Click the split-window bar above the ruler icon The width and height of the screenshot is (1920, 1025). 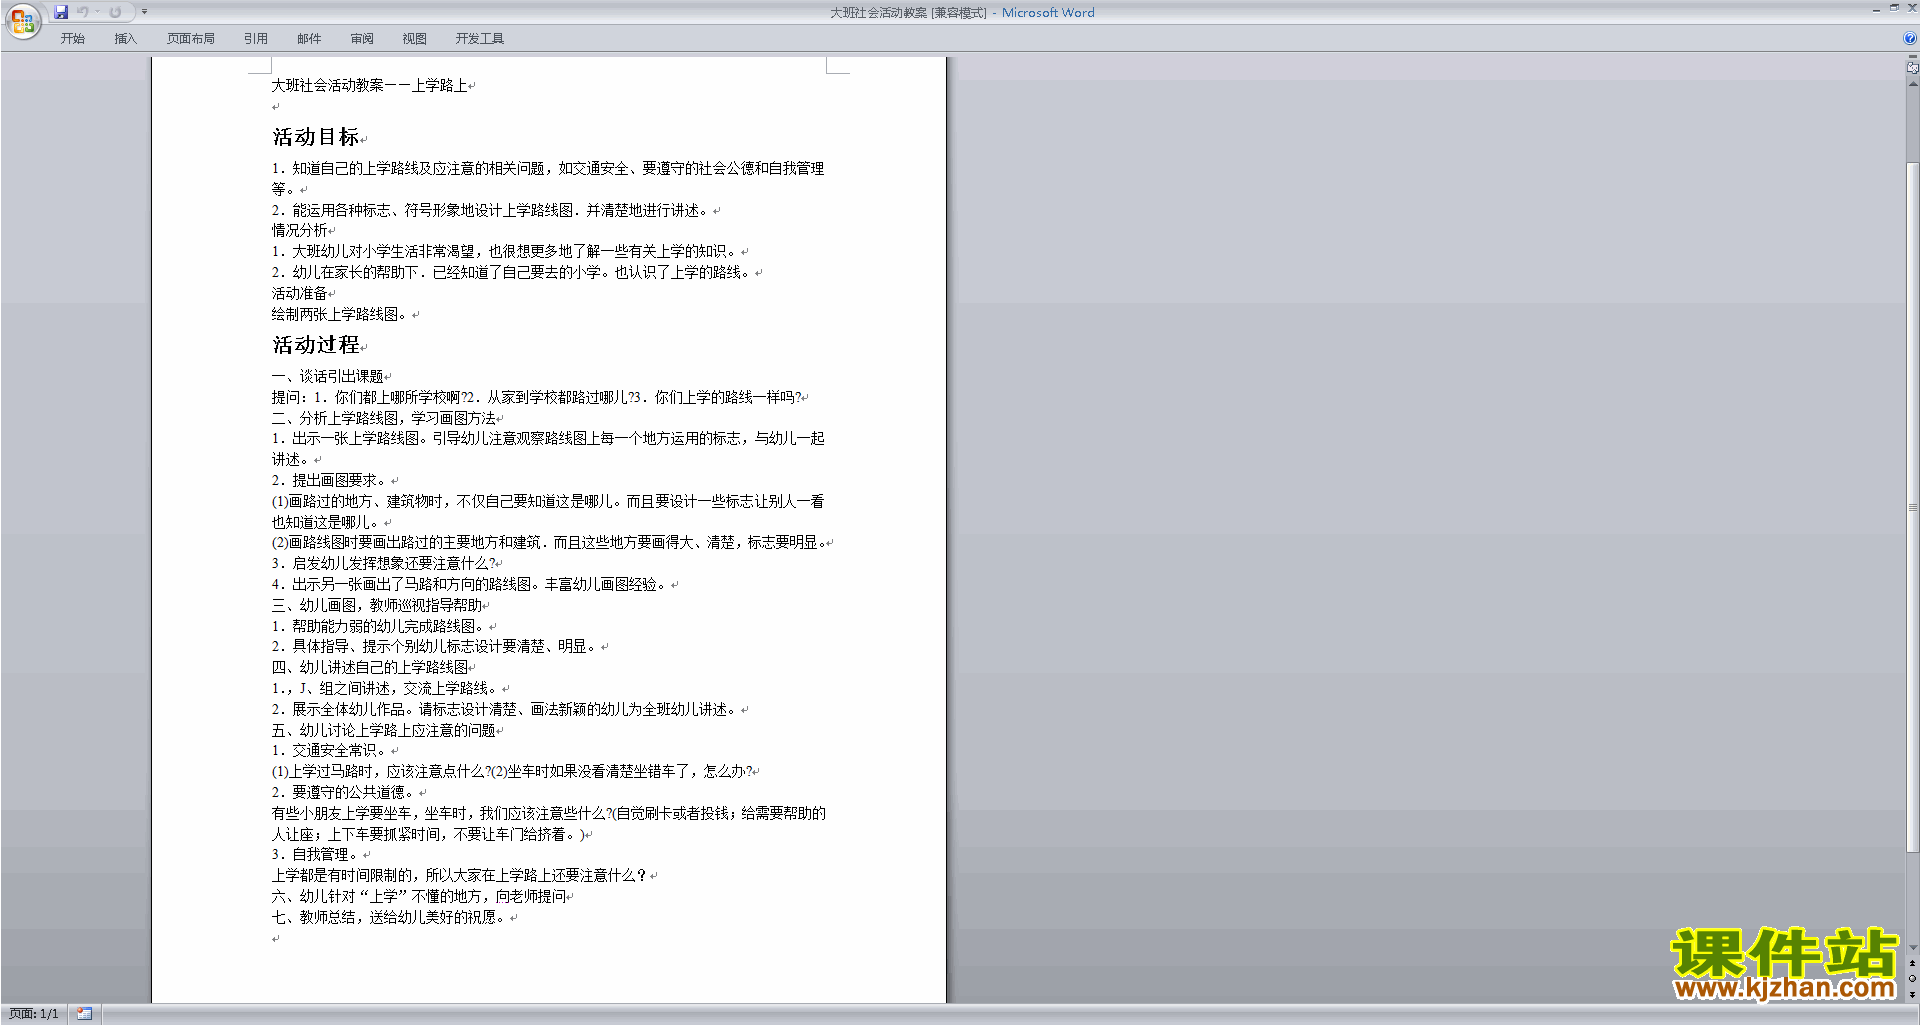click(x=1912, y=57)
